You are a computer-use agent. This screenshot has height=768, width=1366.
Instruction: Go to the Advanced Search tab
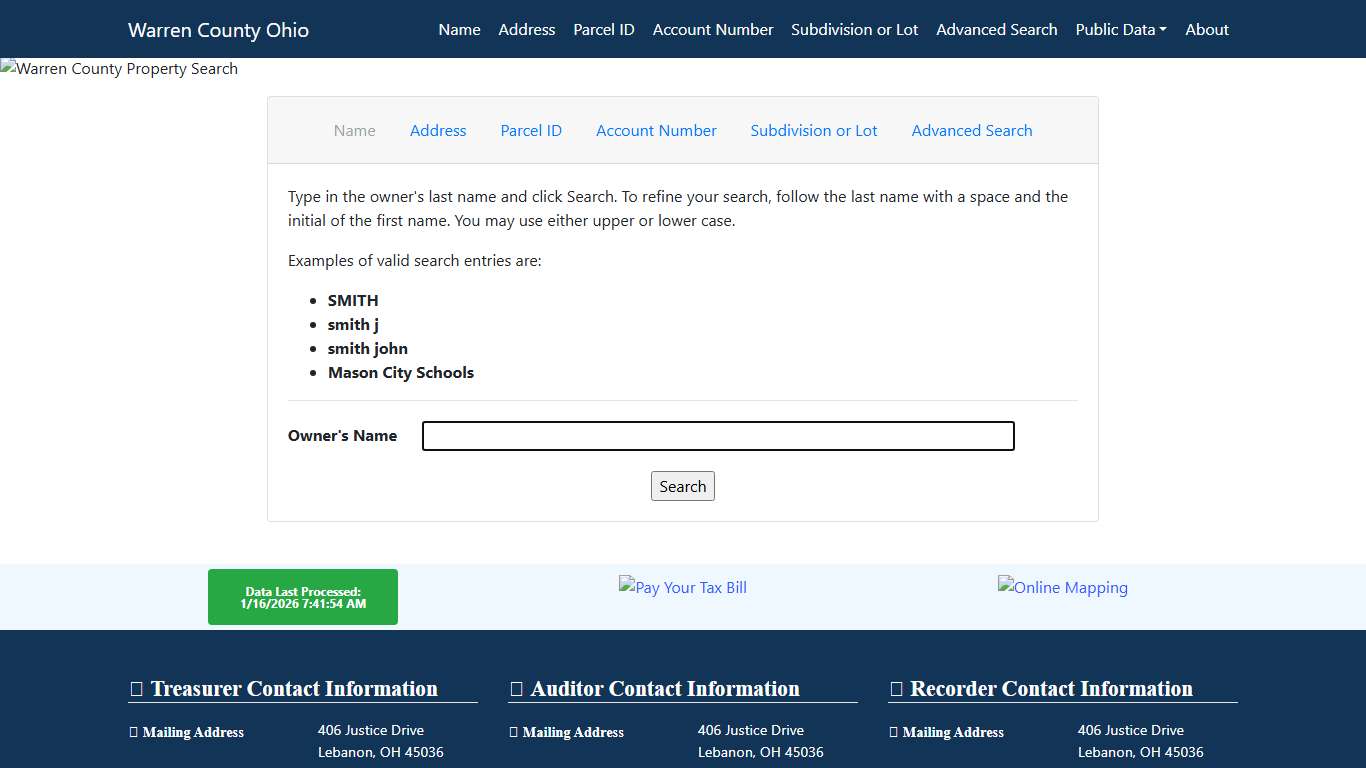tap(971, 130)
